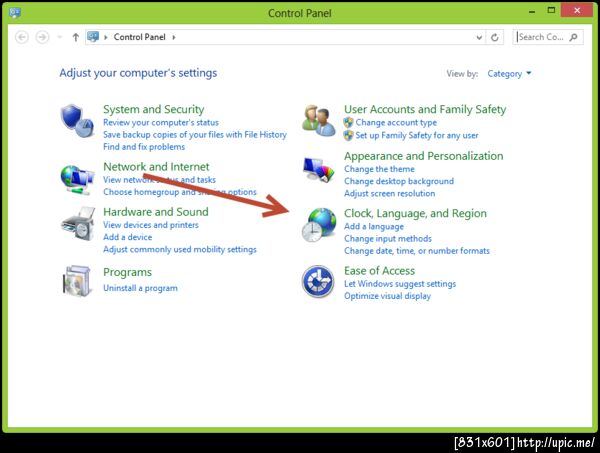This screenshot has width=600, height=453.
Task: Open Ease of Access heading
Action: click(380, 271)
